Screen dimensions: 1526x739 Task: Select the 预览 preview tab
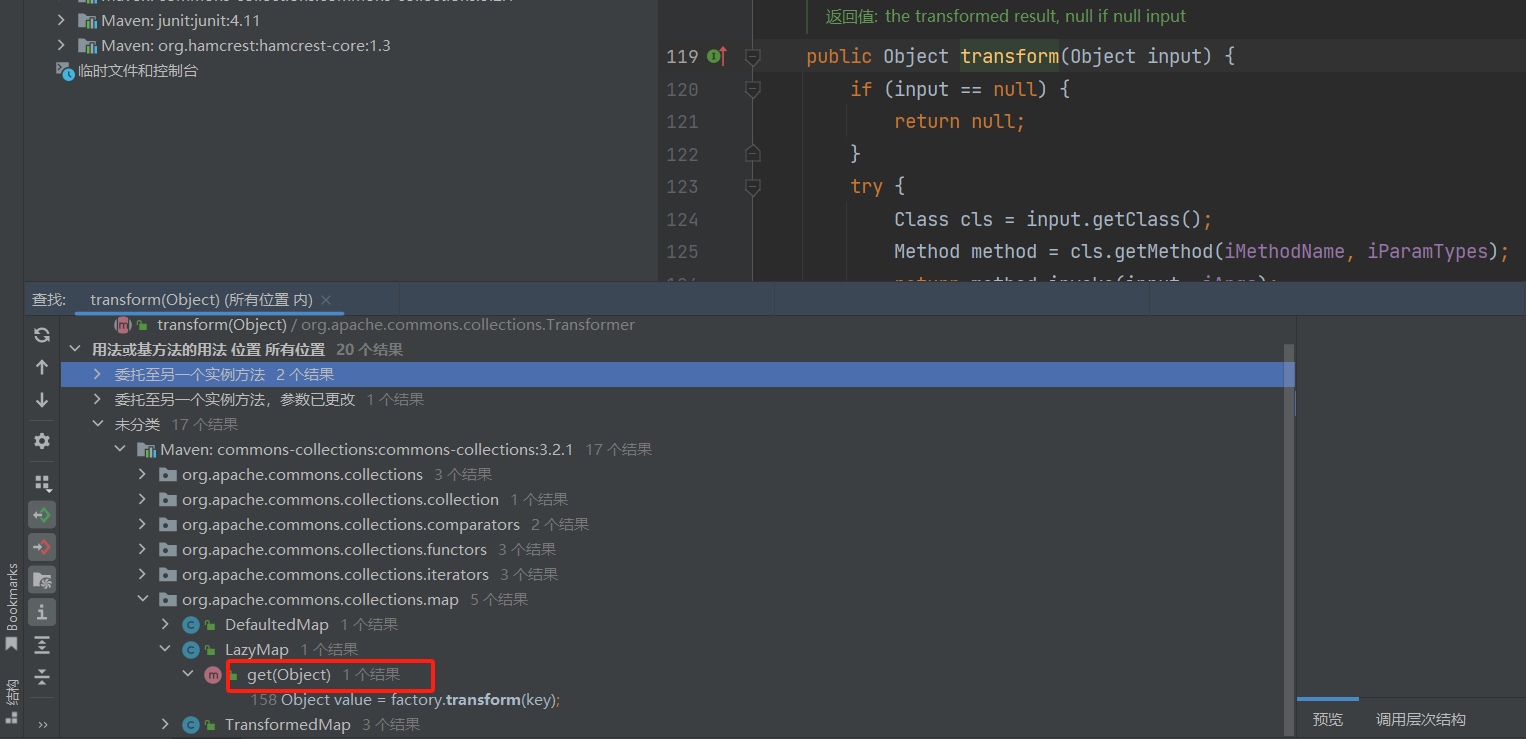click(1327, 720)
